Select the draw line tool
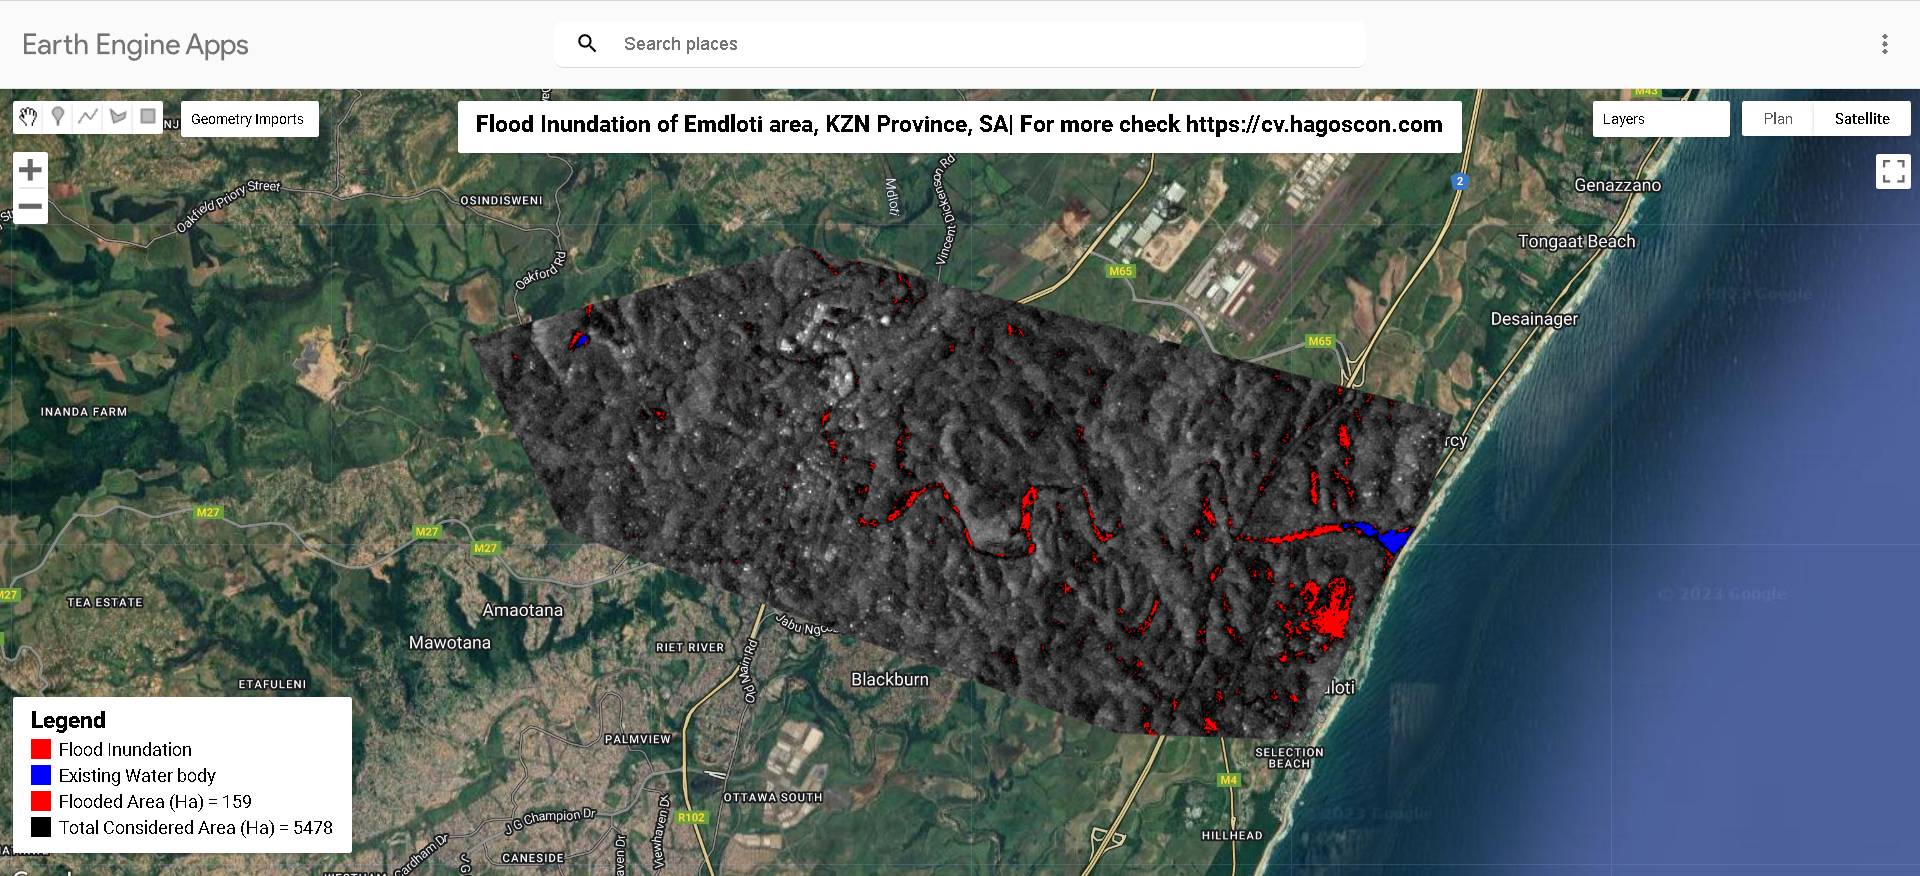The width and height of the screenshot is (1920, 876). click(88, 117)
